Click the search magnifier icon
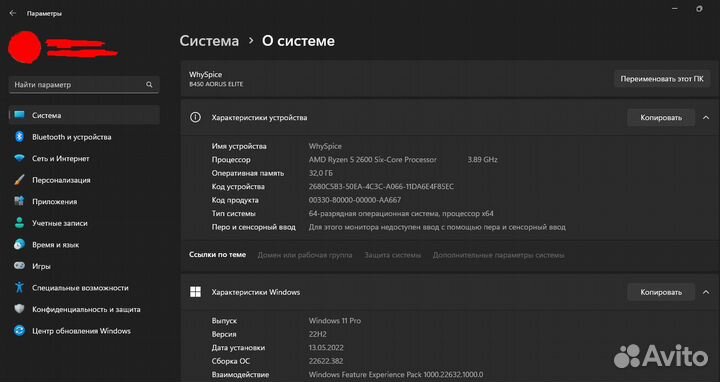The height and width of the screenshot is (382, 720). [149, 84]
